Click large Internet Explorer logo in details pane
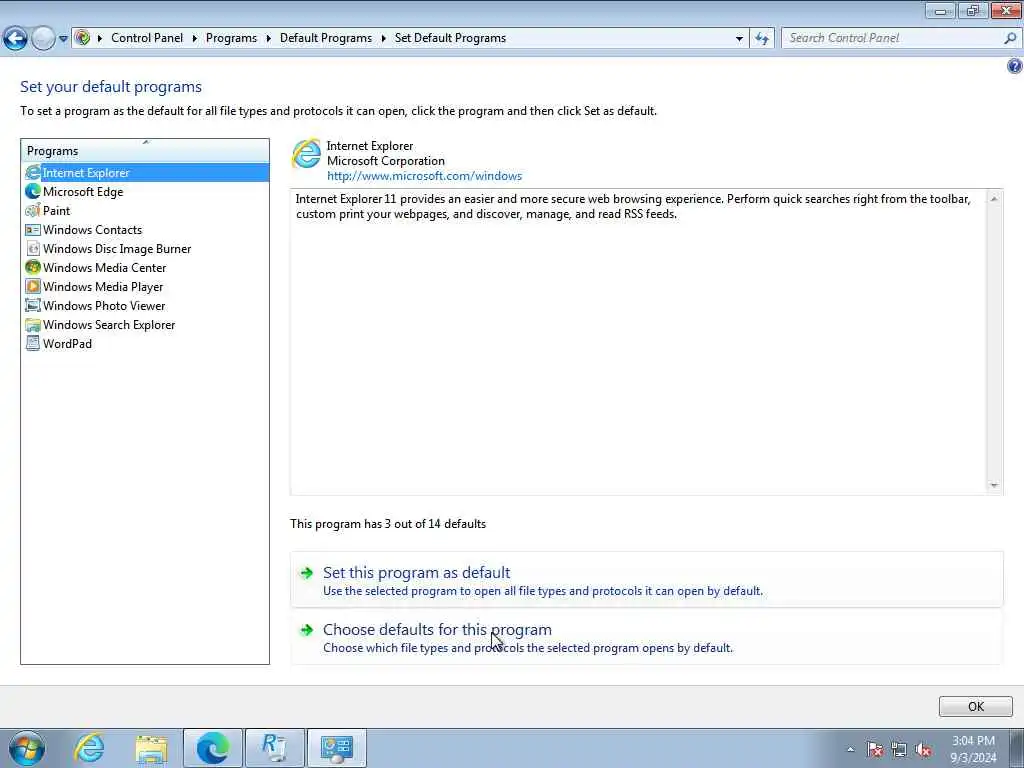 [306, 154]
